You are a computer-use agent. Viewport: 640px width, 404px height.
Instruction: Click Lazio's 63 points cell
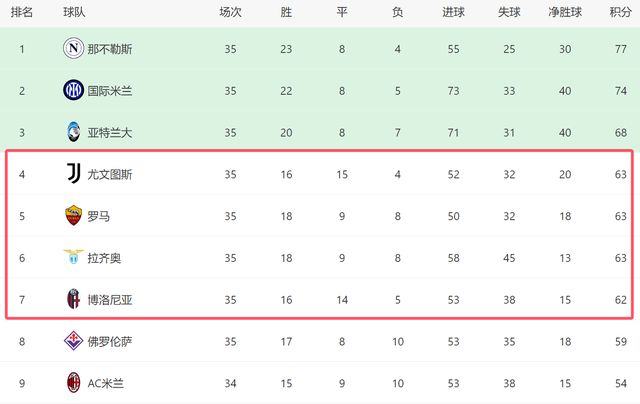point(620,257)
